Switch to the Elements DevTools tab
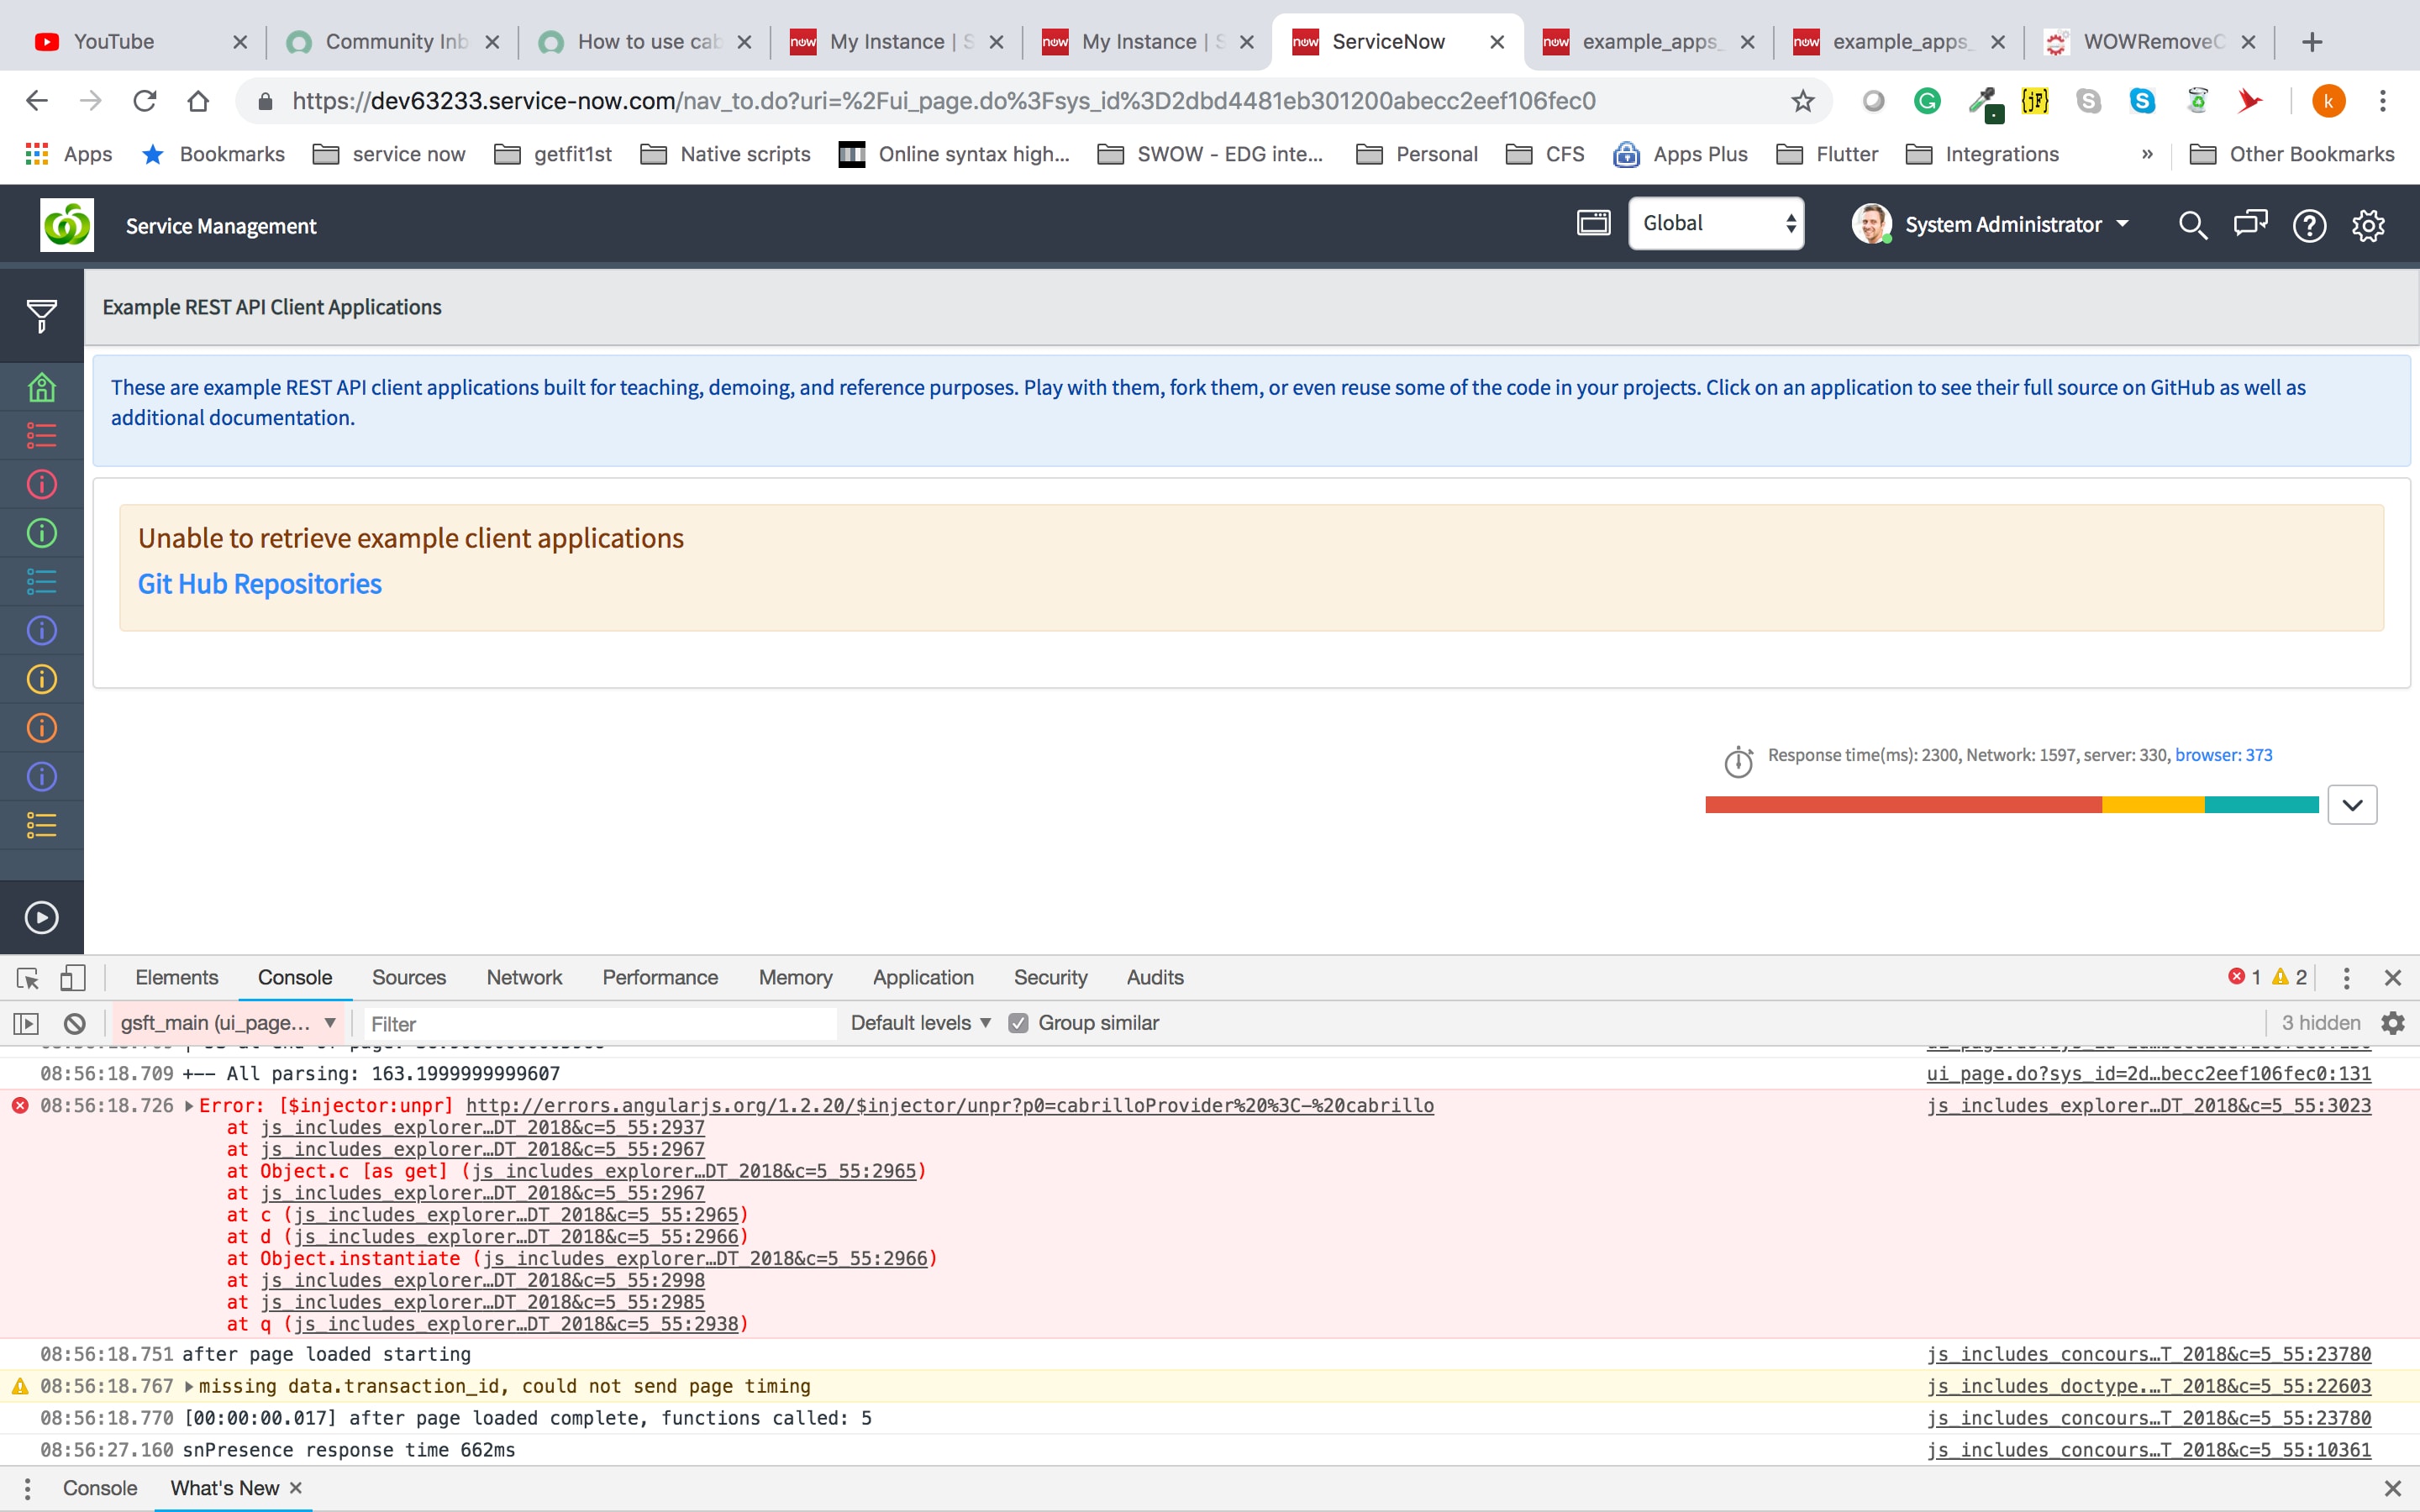Screen dimensions: 2420x1512 176,978
